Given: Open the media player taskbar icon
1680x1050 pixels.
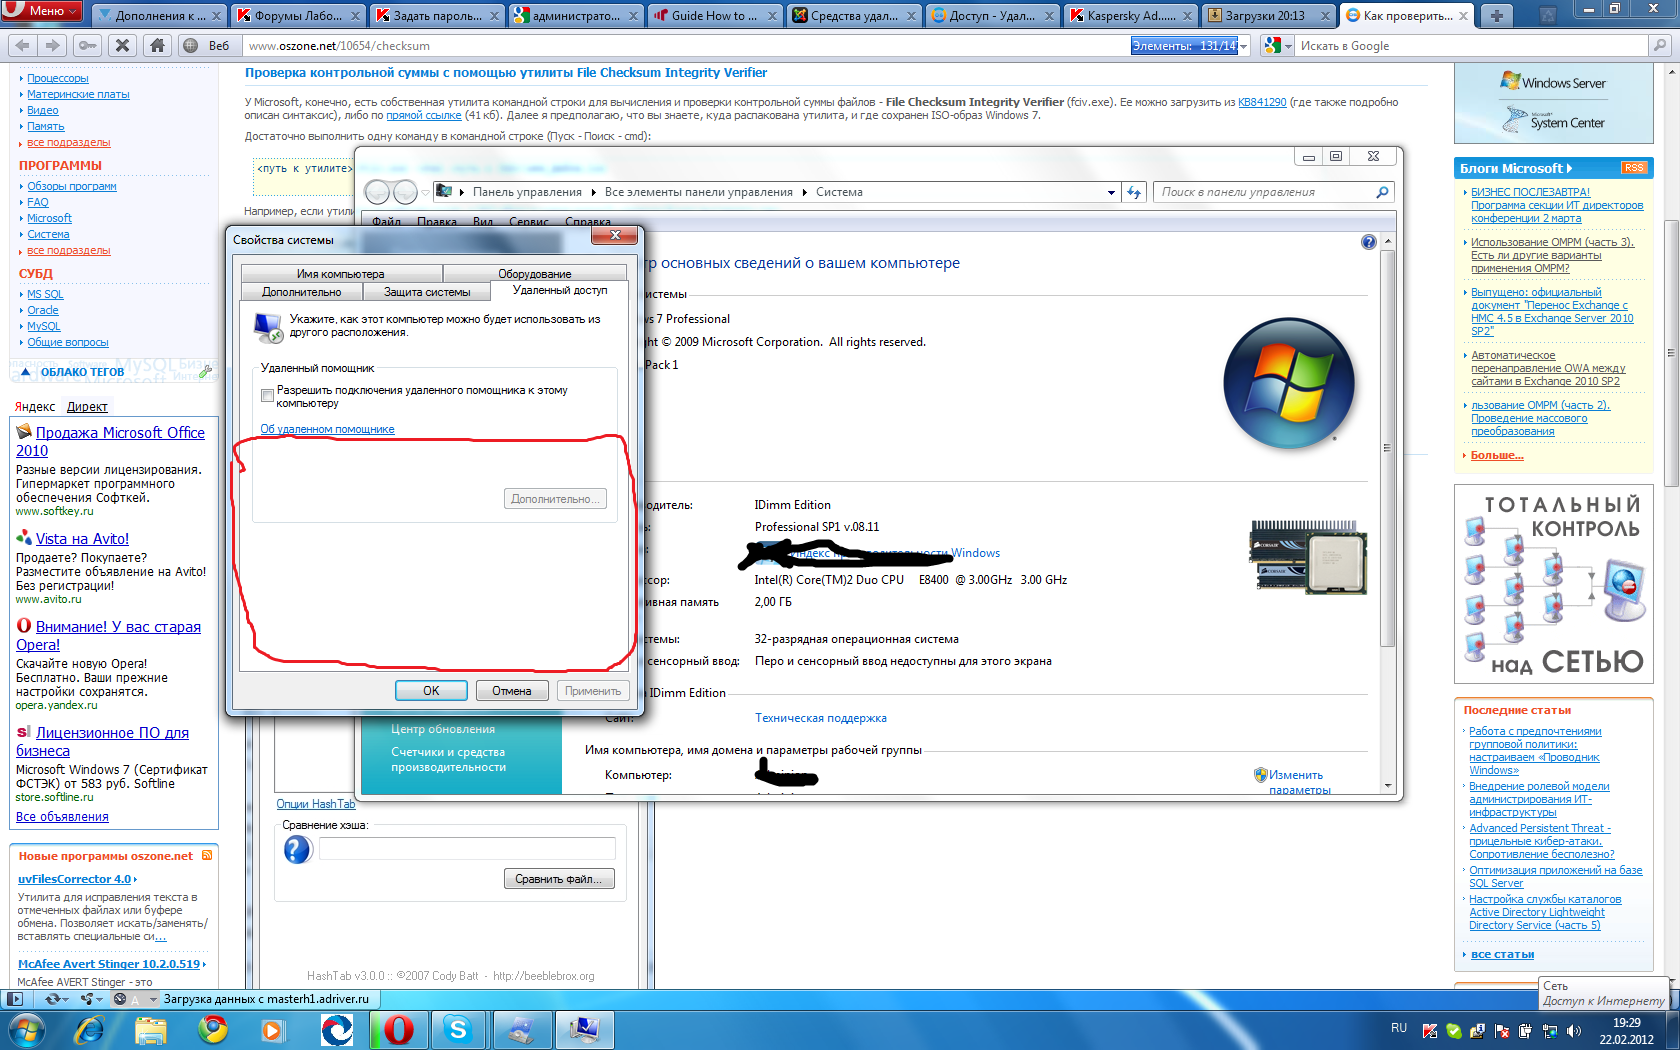Looking at the screenshot, I should (273, 1029).
